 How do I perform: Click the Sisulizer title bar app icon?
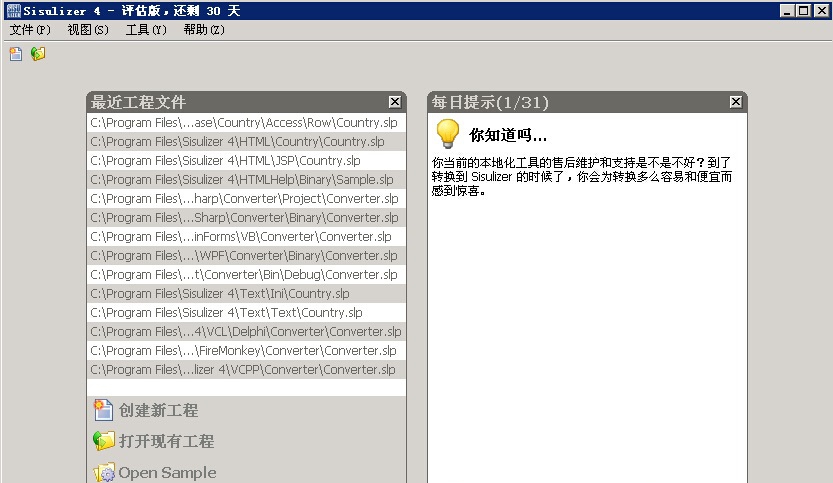click(x=13, y=10)
